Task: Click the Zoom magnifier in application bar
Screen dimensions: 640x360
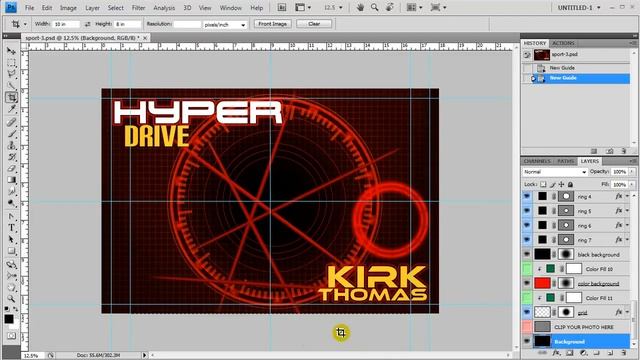Action: [x=374, y=7]
